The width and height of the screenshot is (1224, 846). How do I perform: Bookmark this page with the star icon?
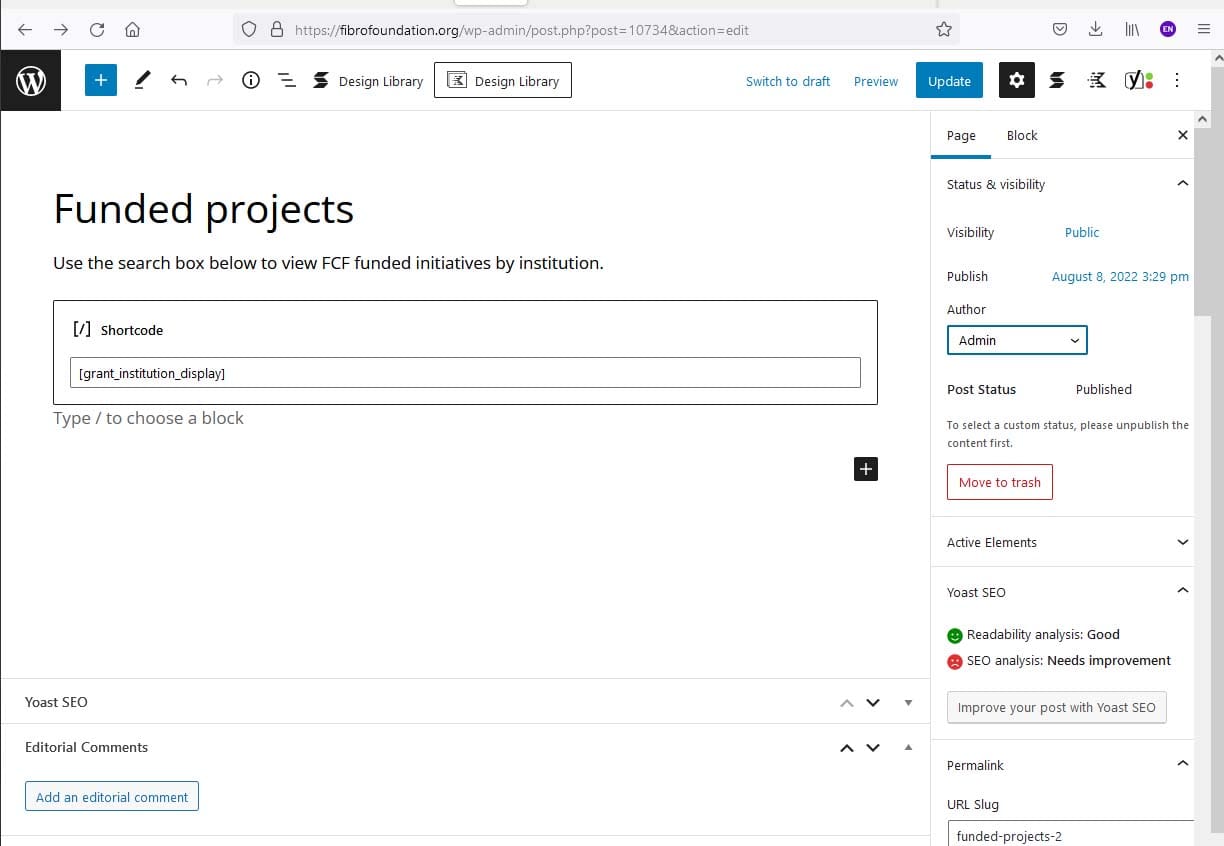coord(943,29)
